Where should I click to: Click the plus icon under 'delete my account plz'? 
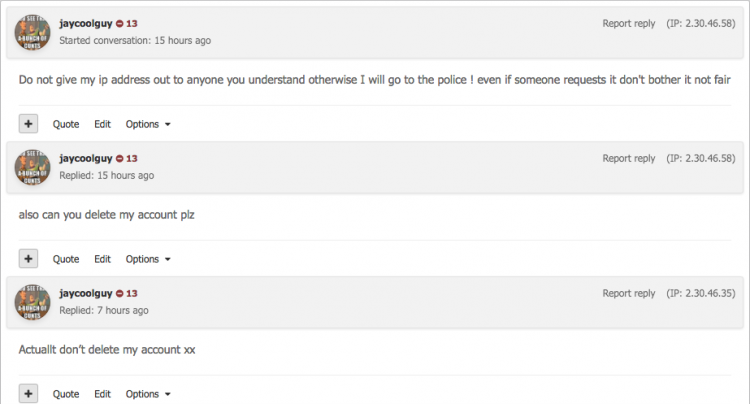coord(28,259)
